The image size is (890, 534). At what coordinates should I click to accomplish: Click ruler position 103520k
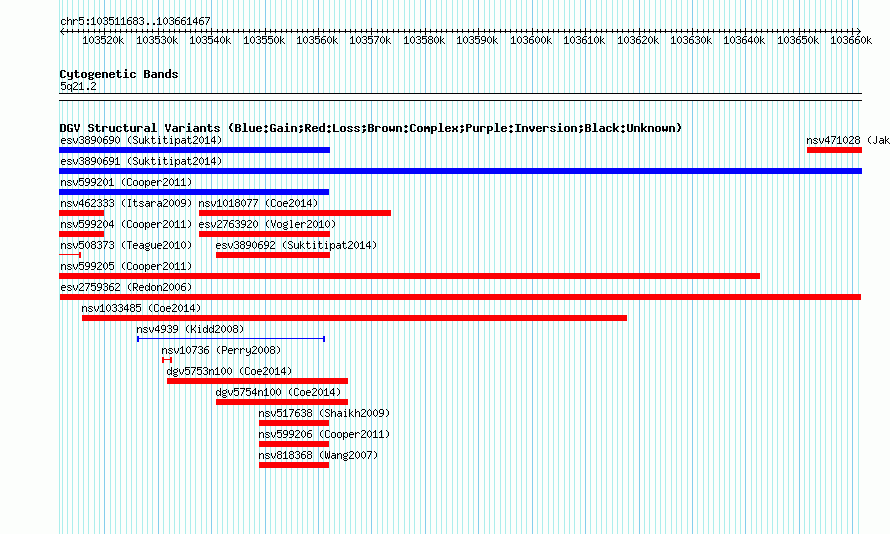[x=103, y=40]
